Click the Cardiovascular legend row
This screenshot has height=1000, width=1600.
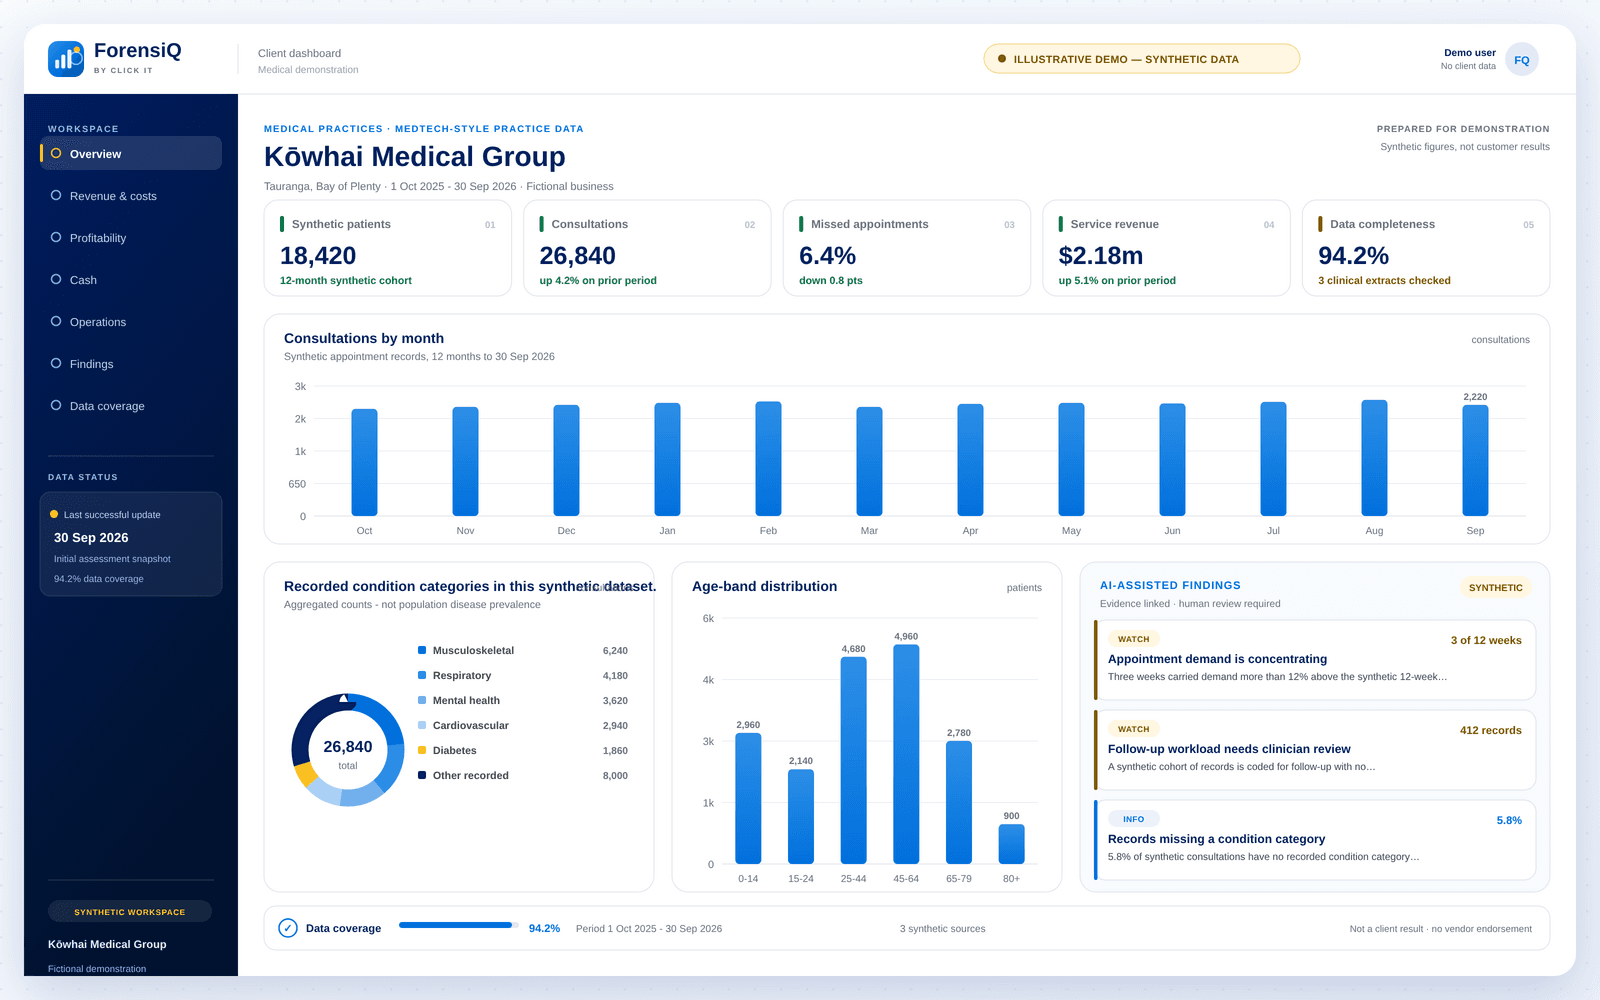[523, 725]
